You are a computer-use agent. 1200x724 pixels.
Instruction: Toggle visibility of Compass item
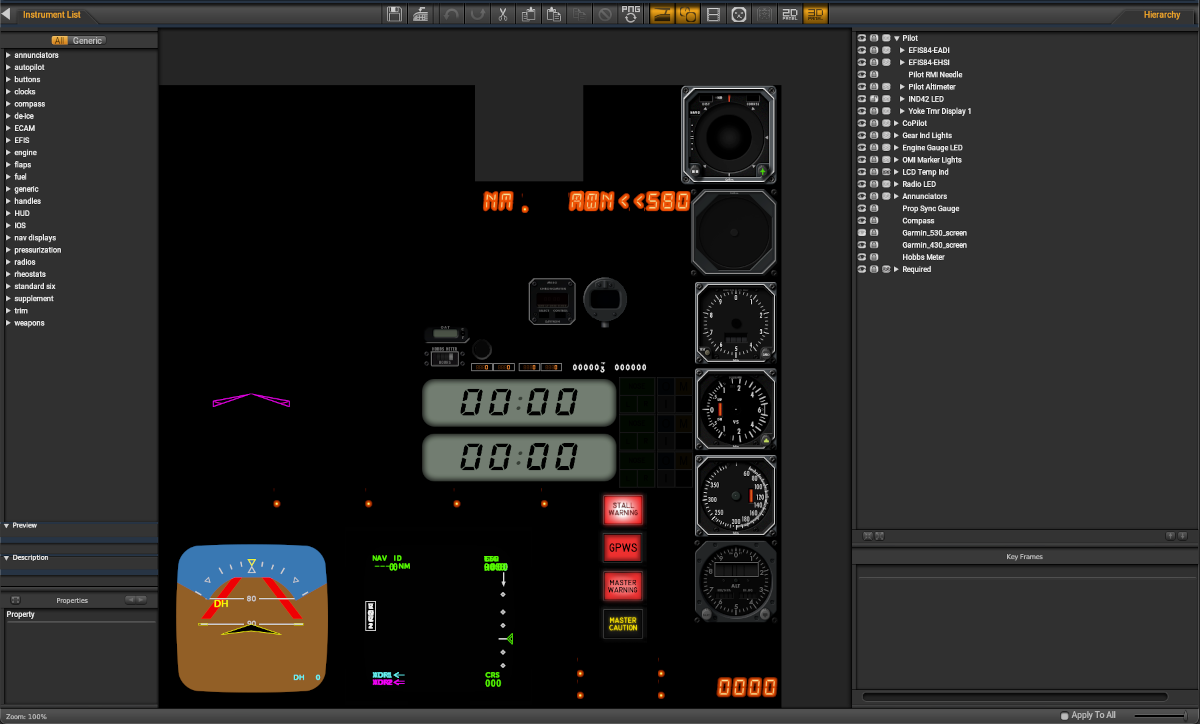[x=861, y=221]
